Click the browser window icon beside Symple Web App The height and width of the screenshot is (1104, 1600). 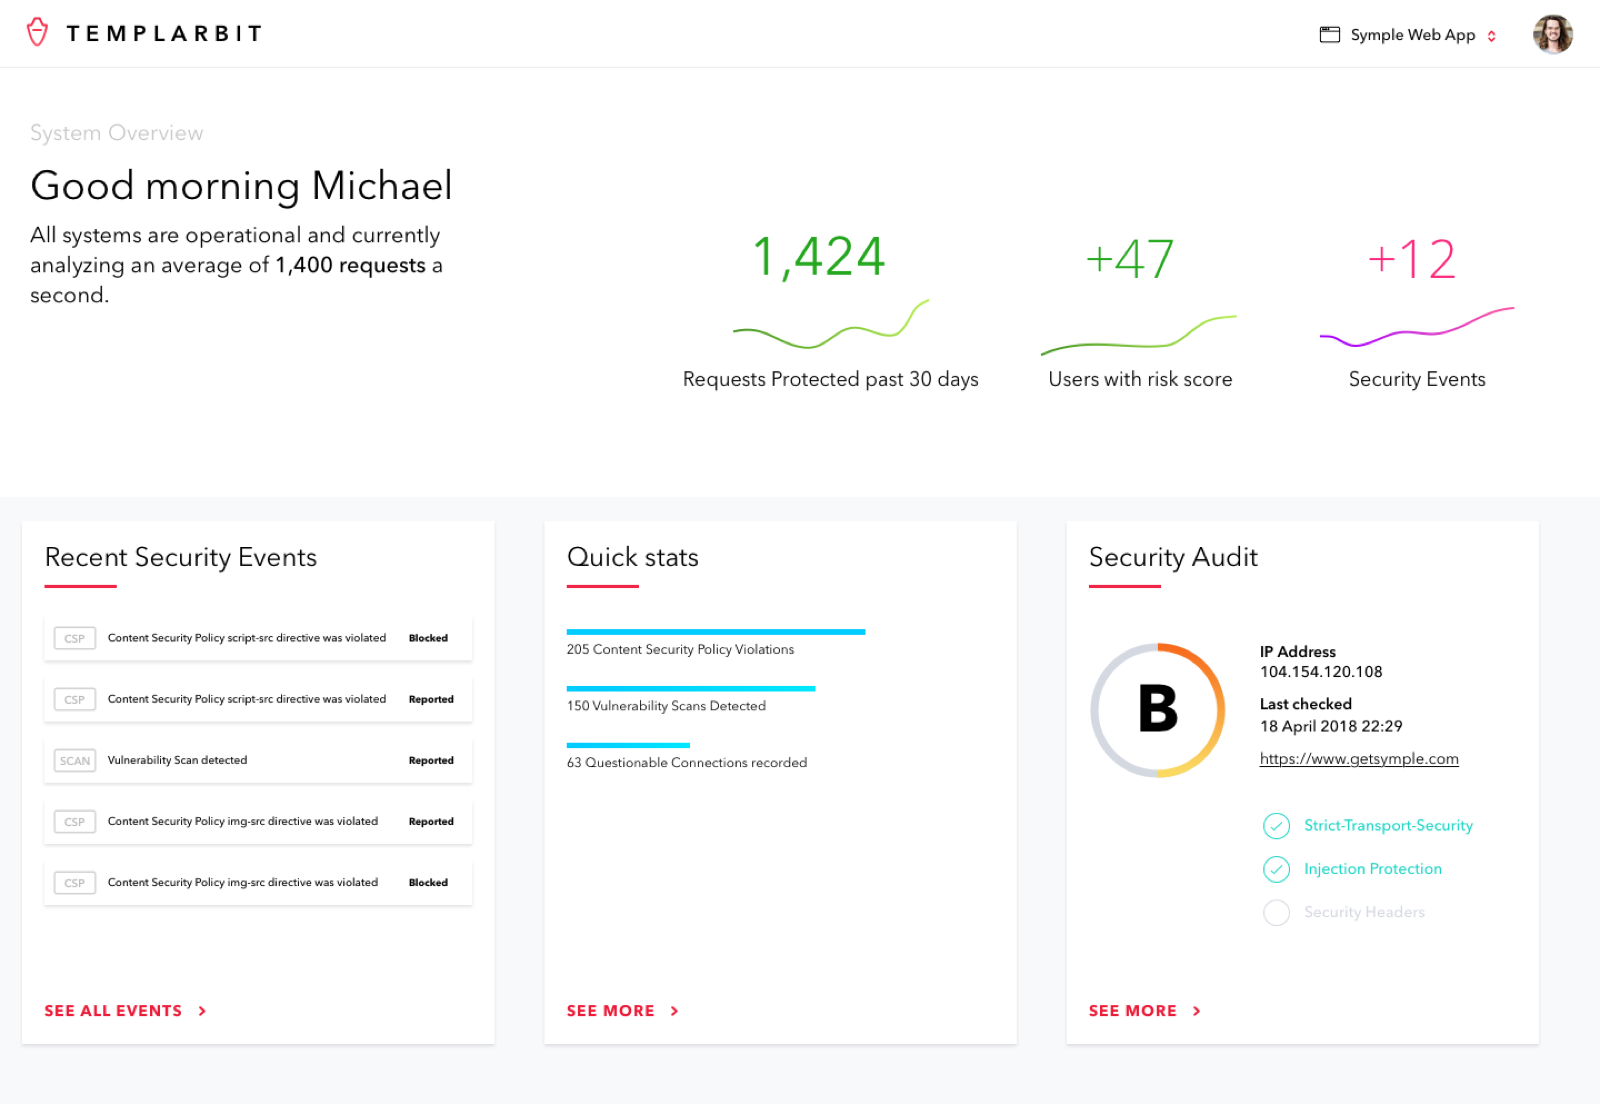coord(1330,35)
